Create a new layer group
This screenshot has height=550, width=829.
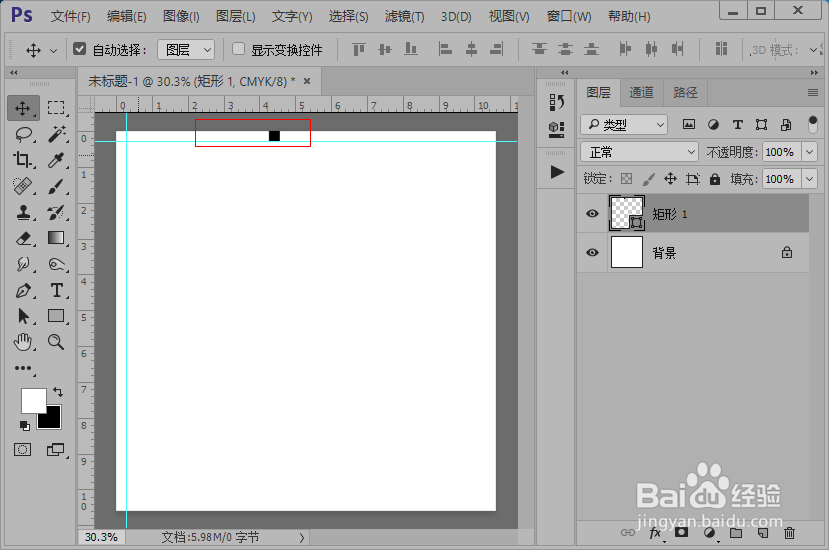(x=736, y=533)
